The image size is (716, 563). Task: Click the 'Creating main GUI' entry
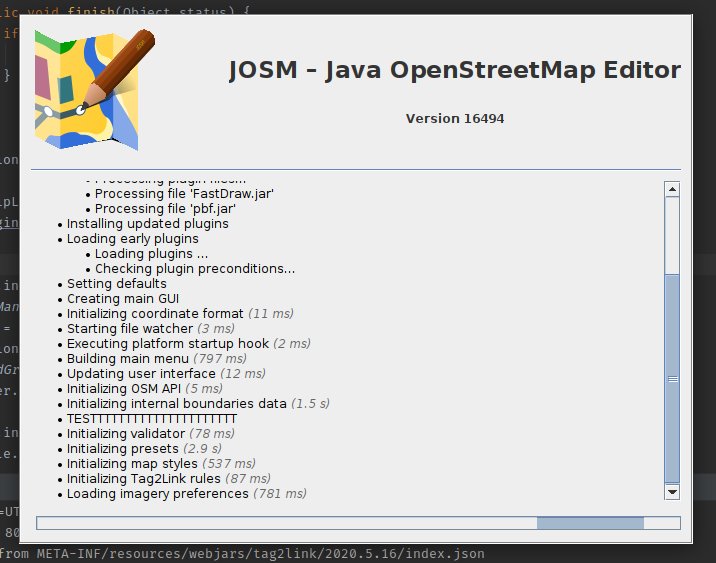[x=123, y=299]
